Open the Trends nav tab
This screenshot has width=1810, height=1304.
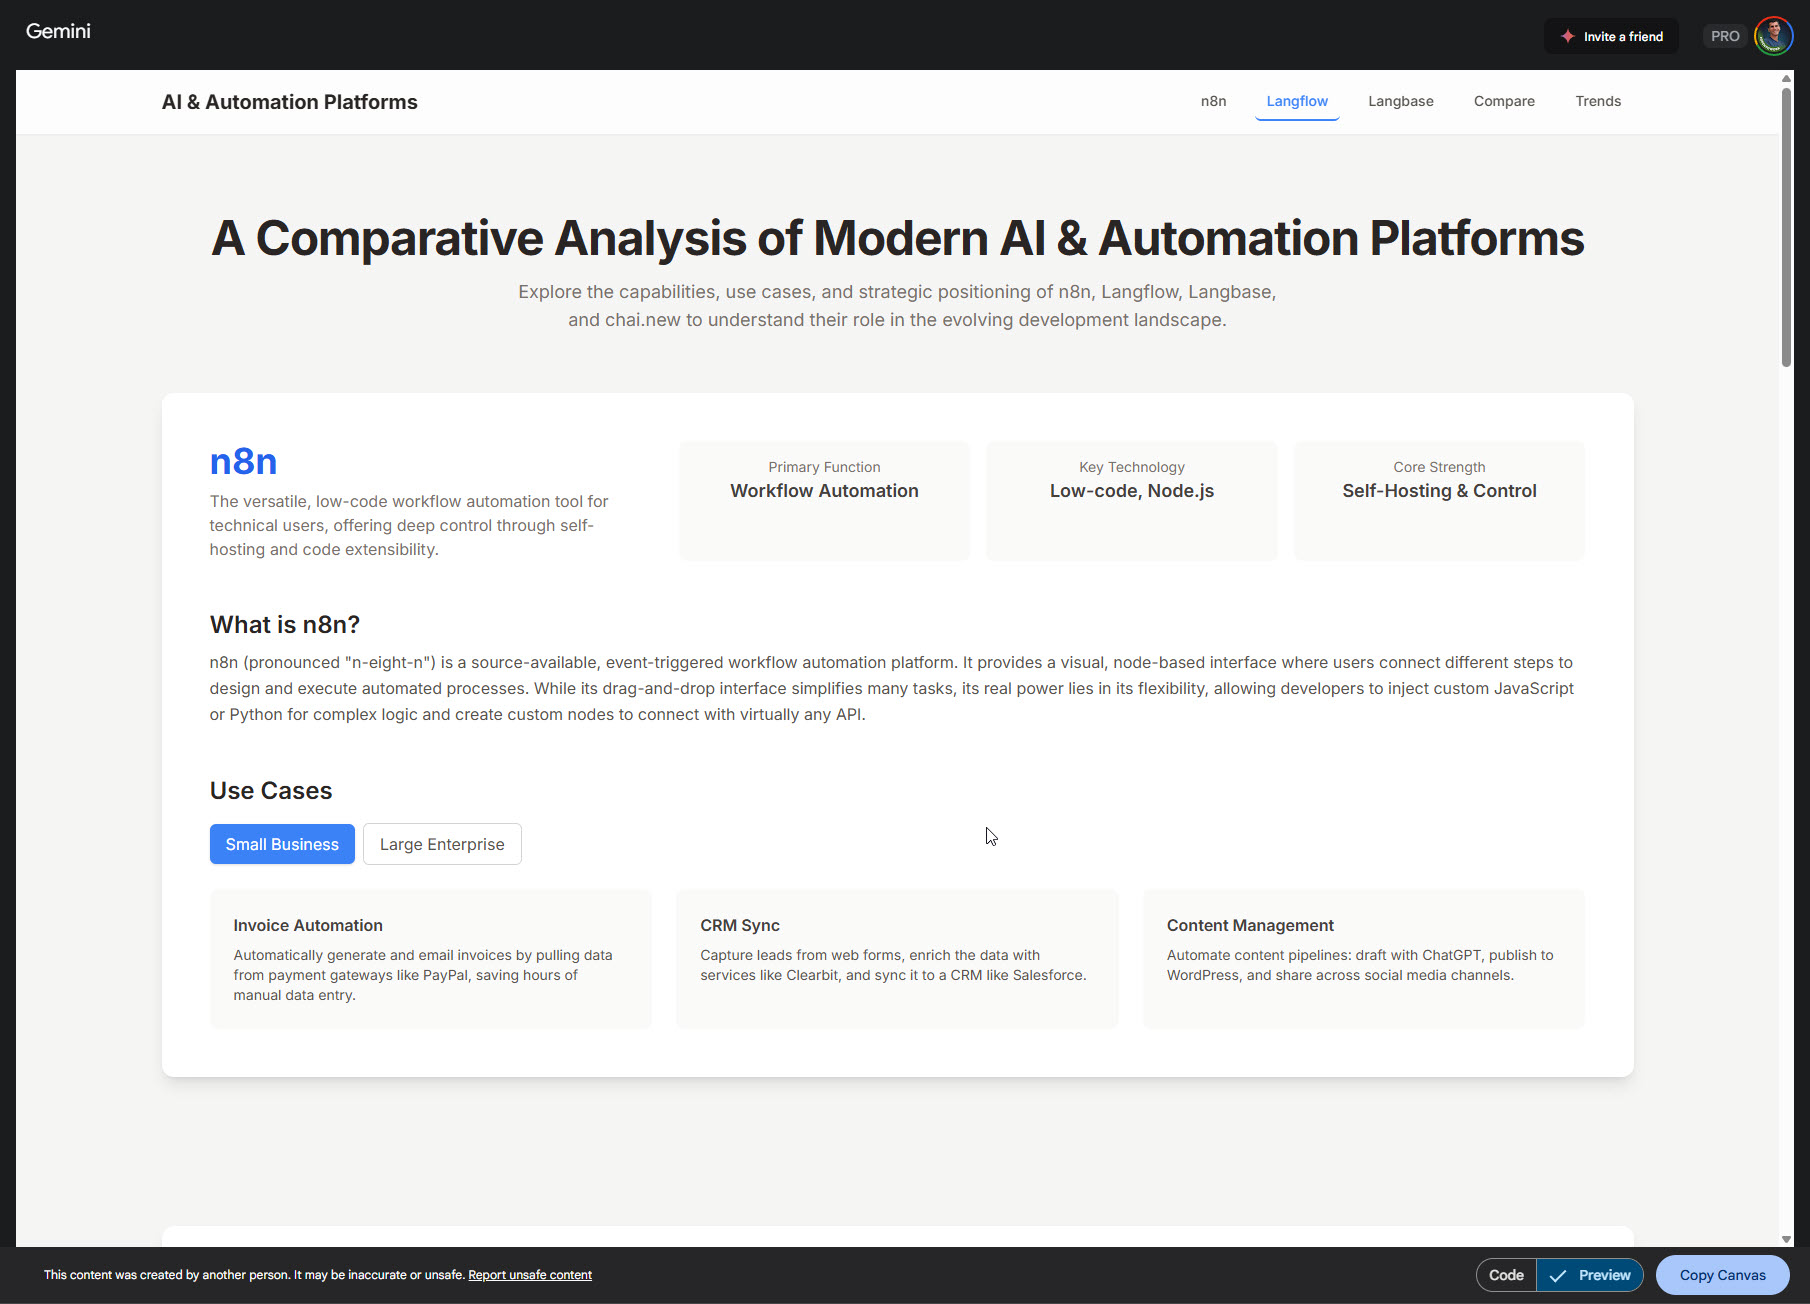(x=1598, y=101)
